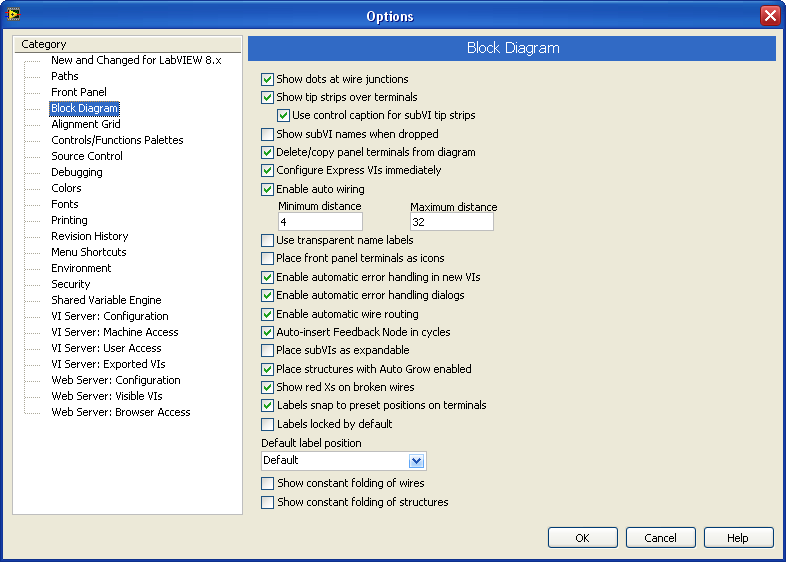Uncheck Use control caption for subVI tip strips
Image resolution: width=786 pixels, height=562 pixels.
coord(284,115)
